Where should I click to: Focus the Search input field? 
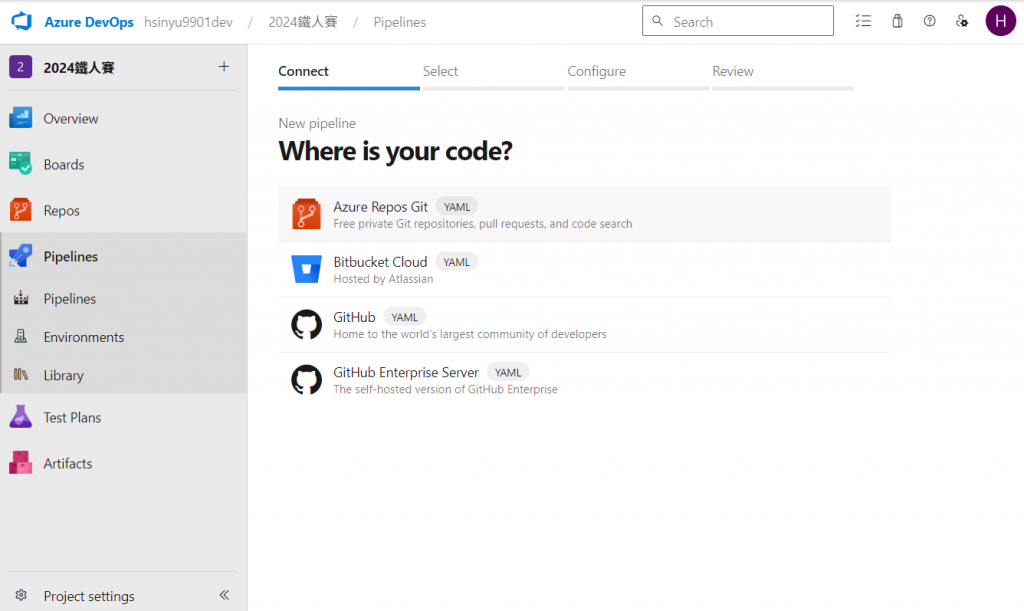point(737,21)
